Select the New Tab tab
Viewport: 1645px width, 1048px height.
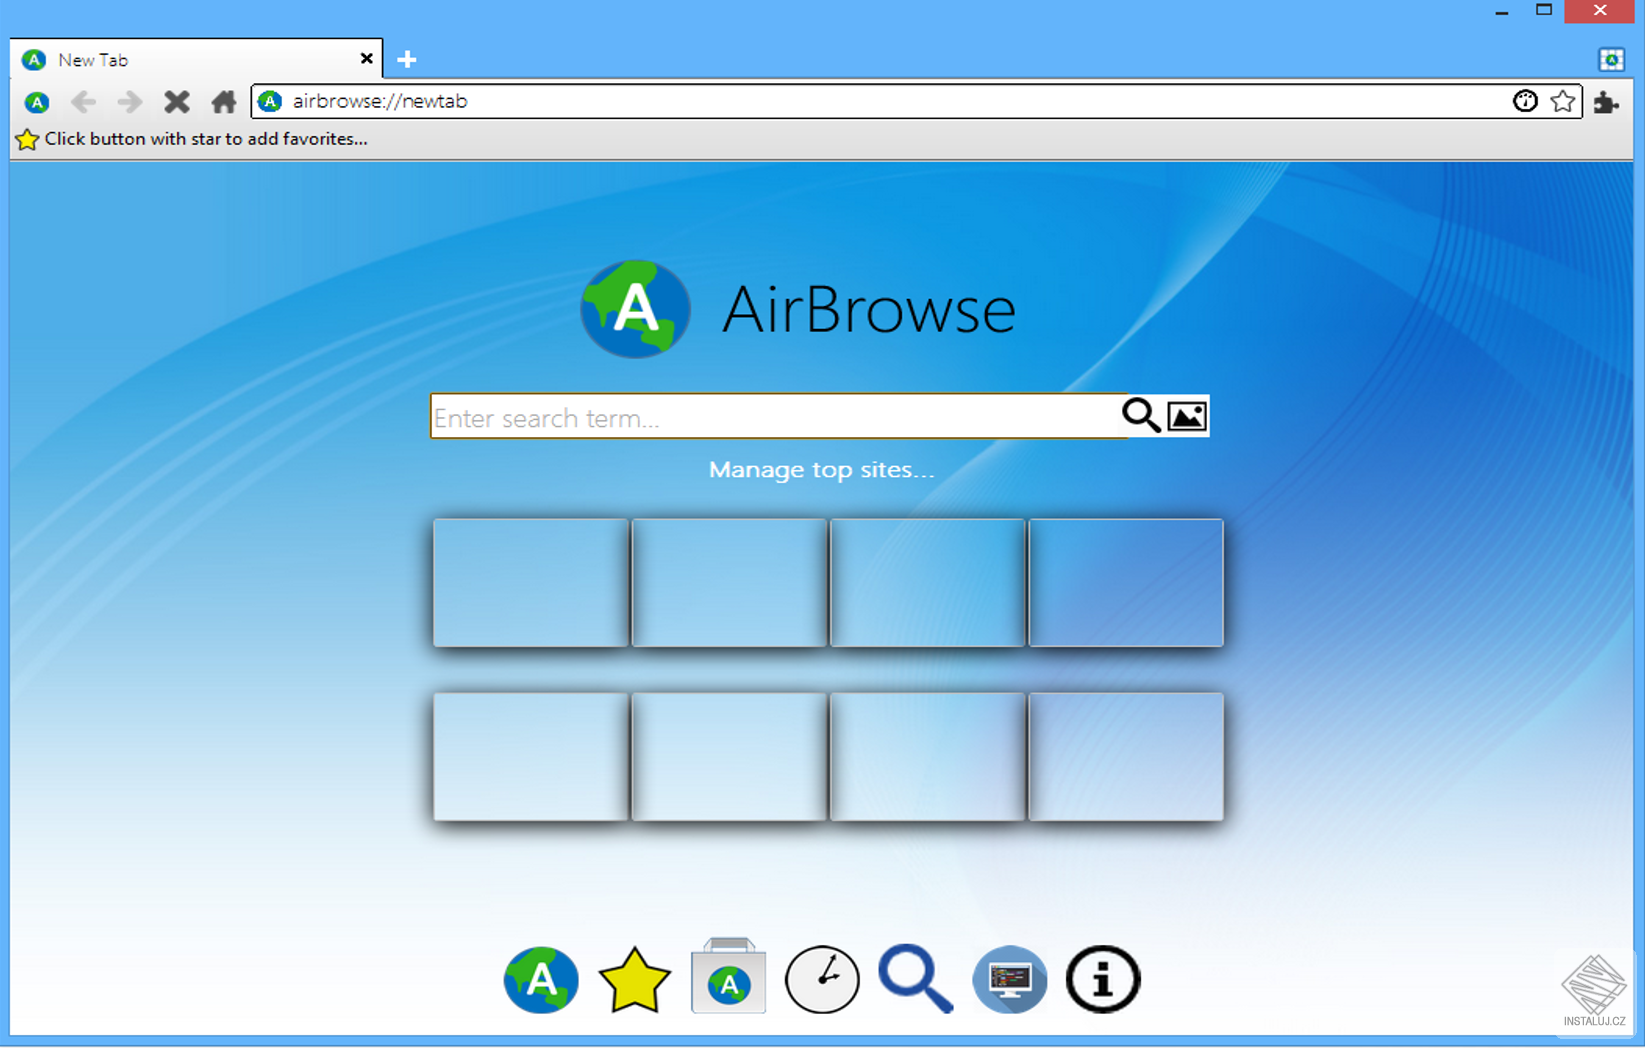coord(196,59)
